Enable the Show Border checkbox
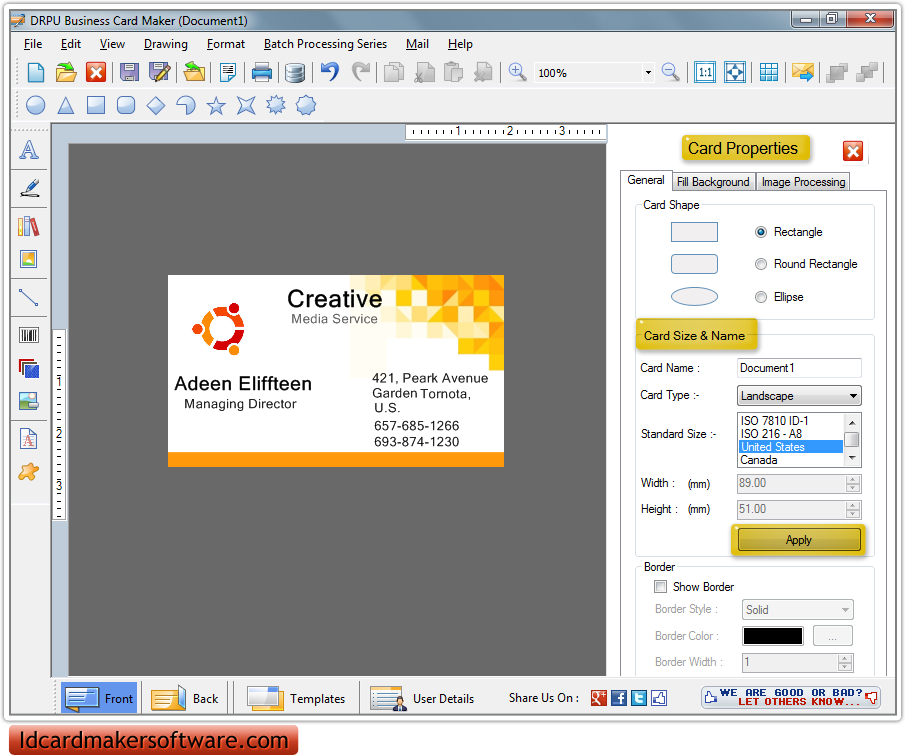This screenshot has height=755, width=905. pyautogui.click(x=660, y=586)
